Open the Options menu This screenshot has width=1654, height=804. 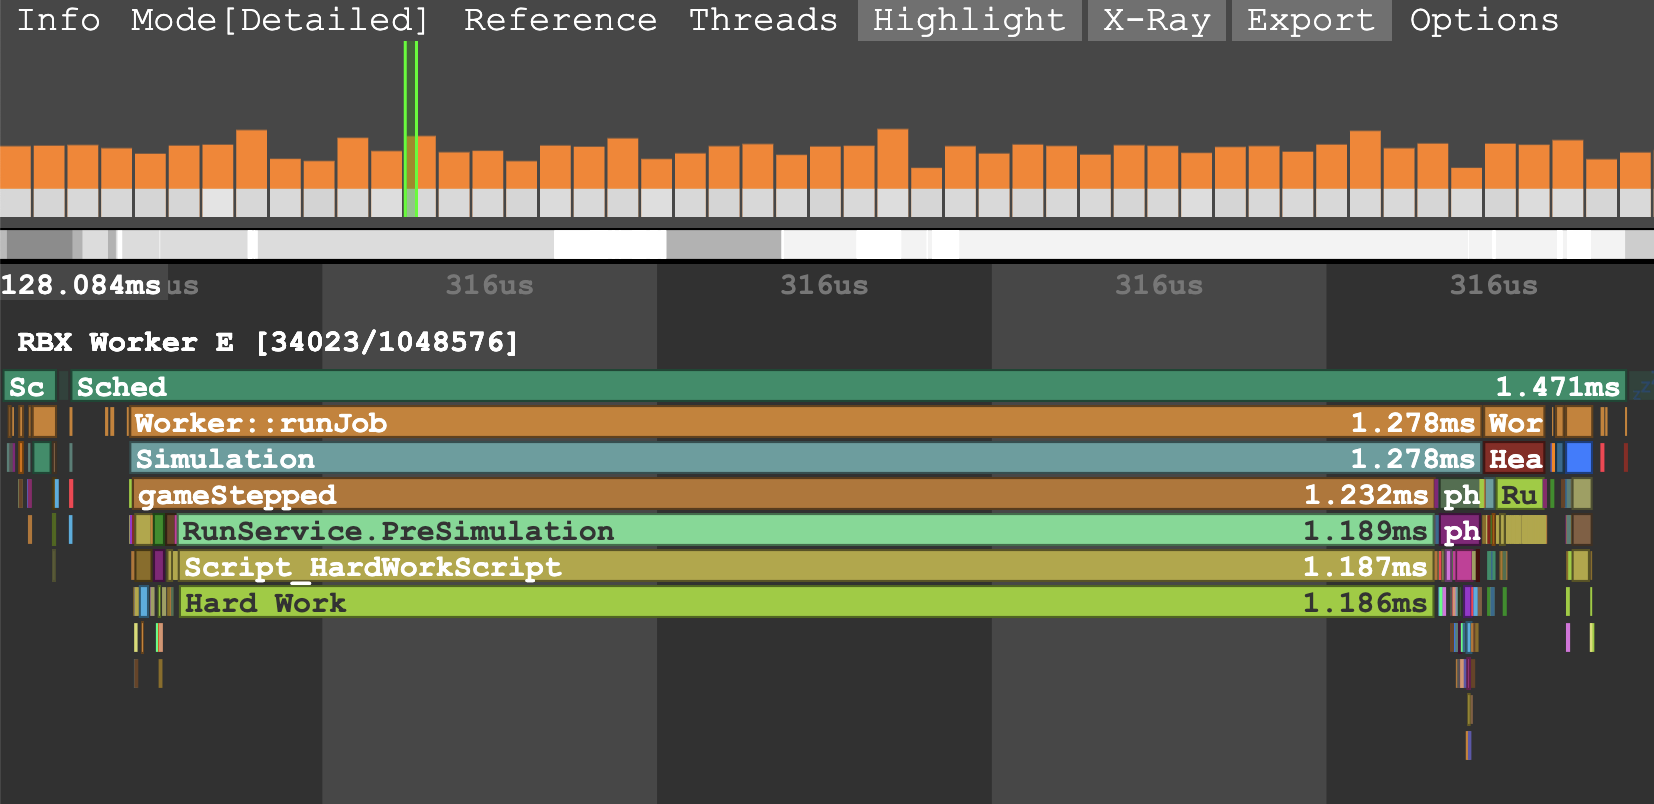tap(1484, 20)
